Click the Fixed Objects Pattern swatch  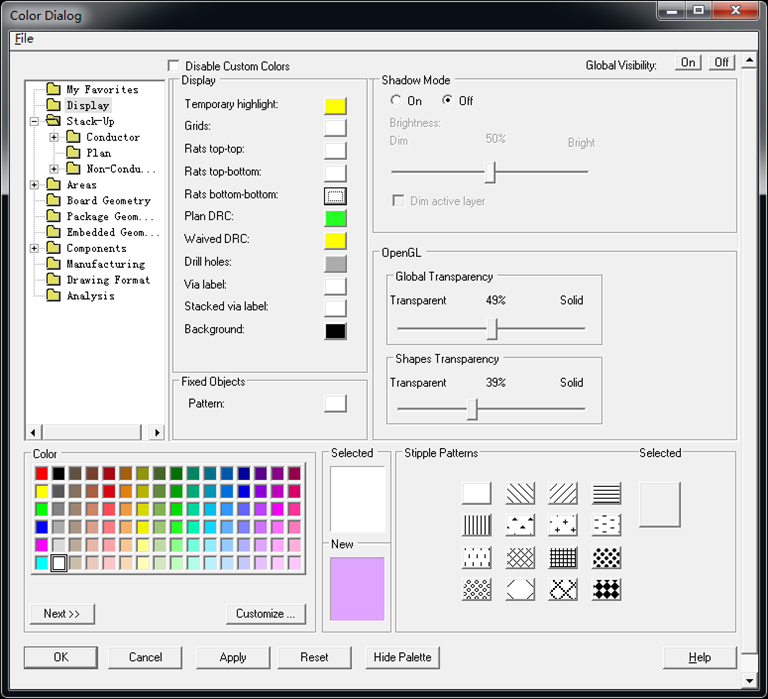336,404
